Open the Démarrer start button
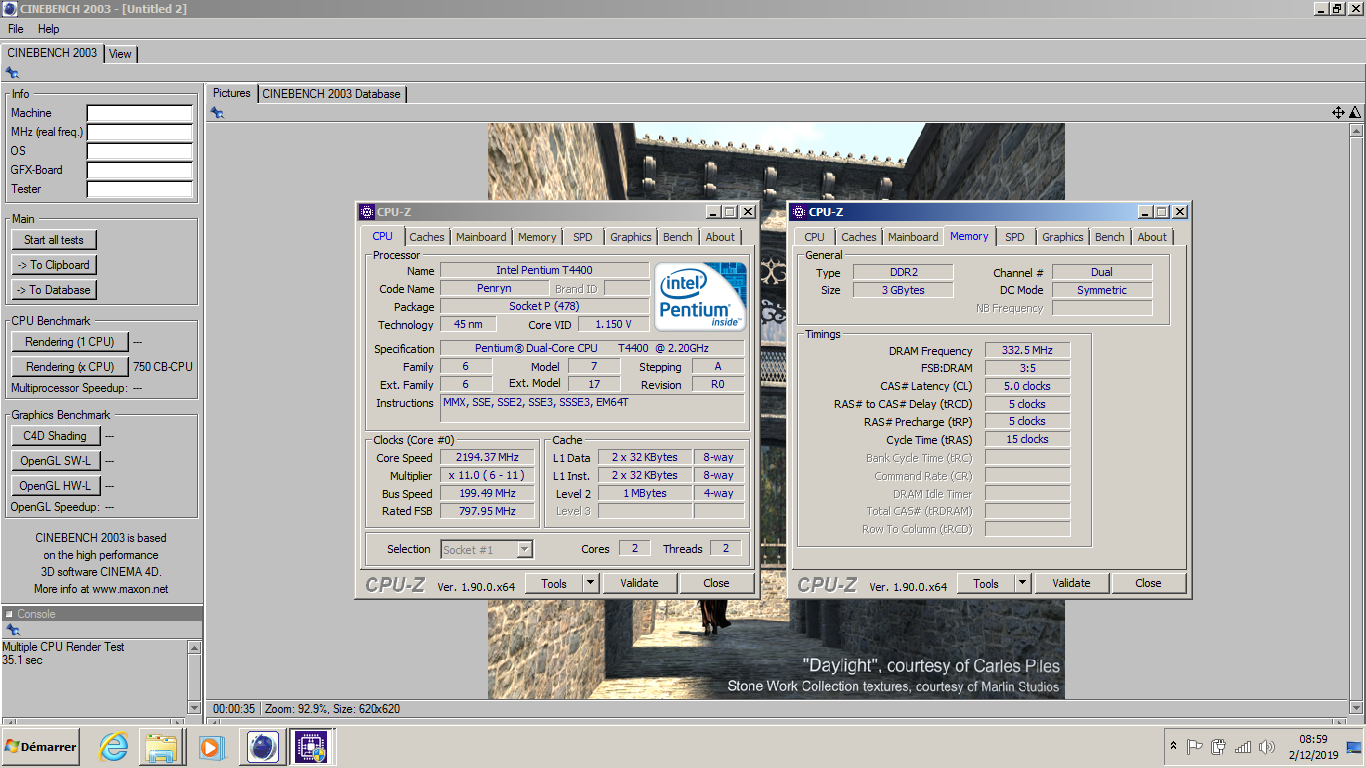 click(40, 747)
